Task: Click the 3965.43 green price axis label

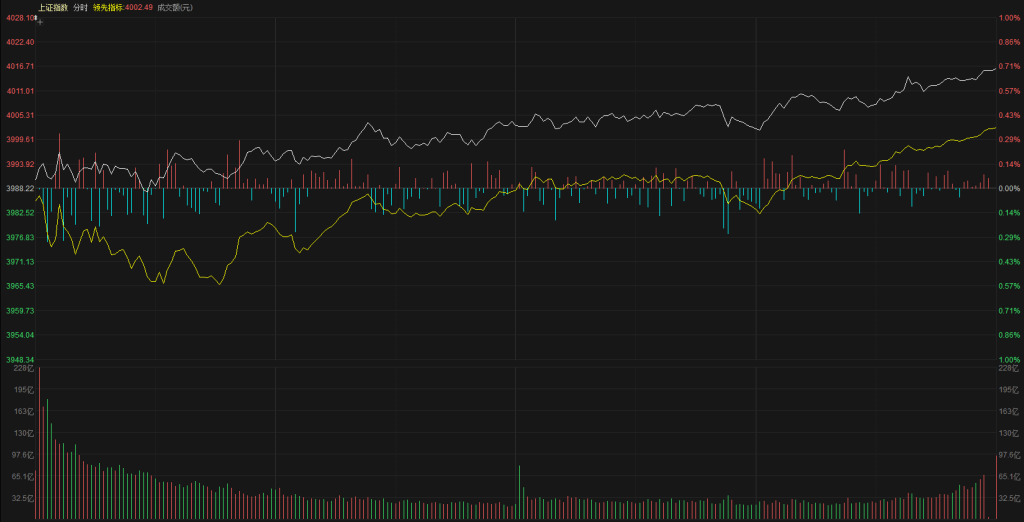Action: coord(20,286)
